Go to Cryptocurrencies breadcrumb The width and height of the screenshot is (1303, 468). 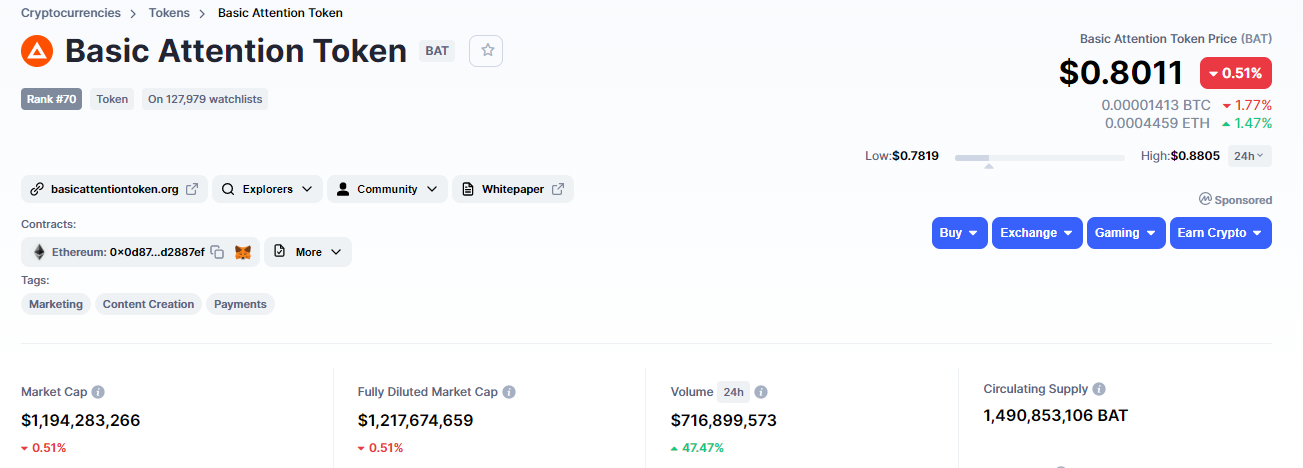click(x=70, y=13)
